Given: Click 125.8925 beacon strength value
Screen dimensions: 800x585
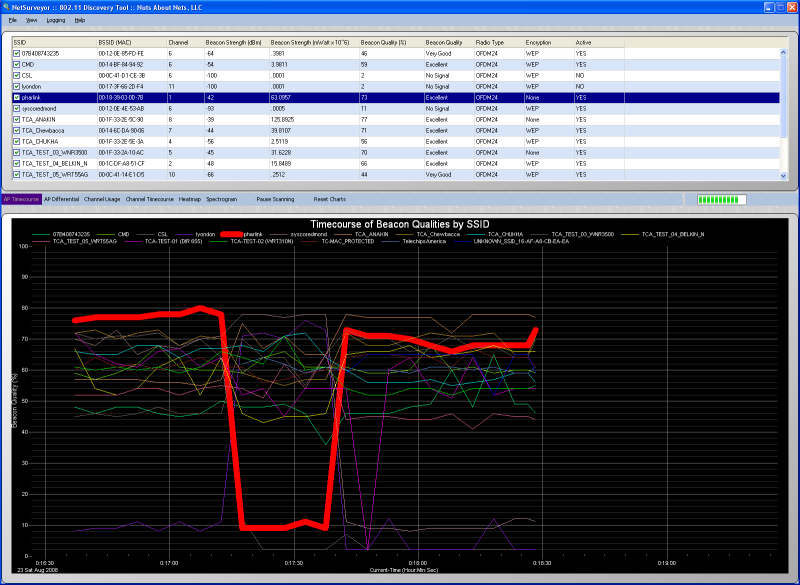Looking at the screenshot, I should 283,120.
